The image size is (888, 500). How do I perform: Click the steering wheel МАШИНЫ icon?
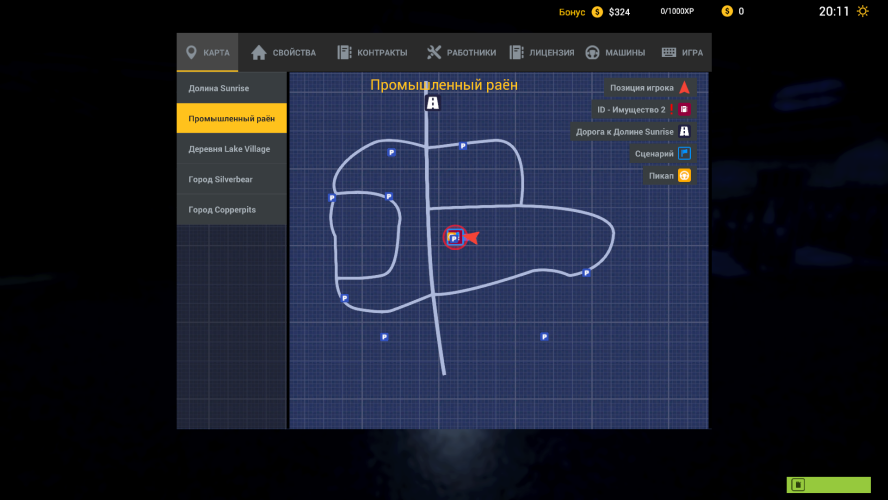(592, 53)
